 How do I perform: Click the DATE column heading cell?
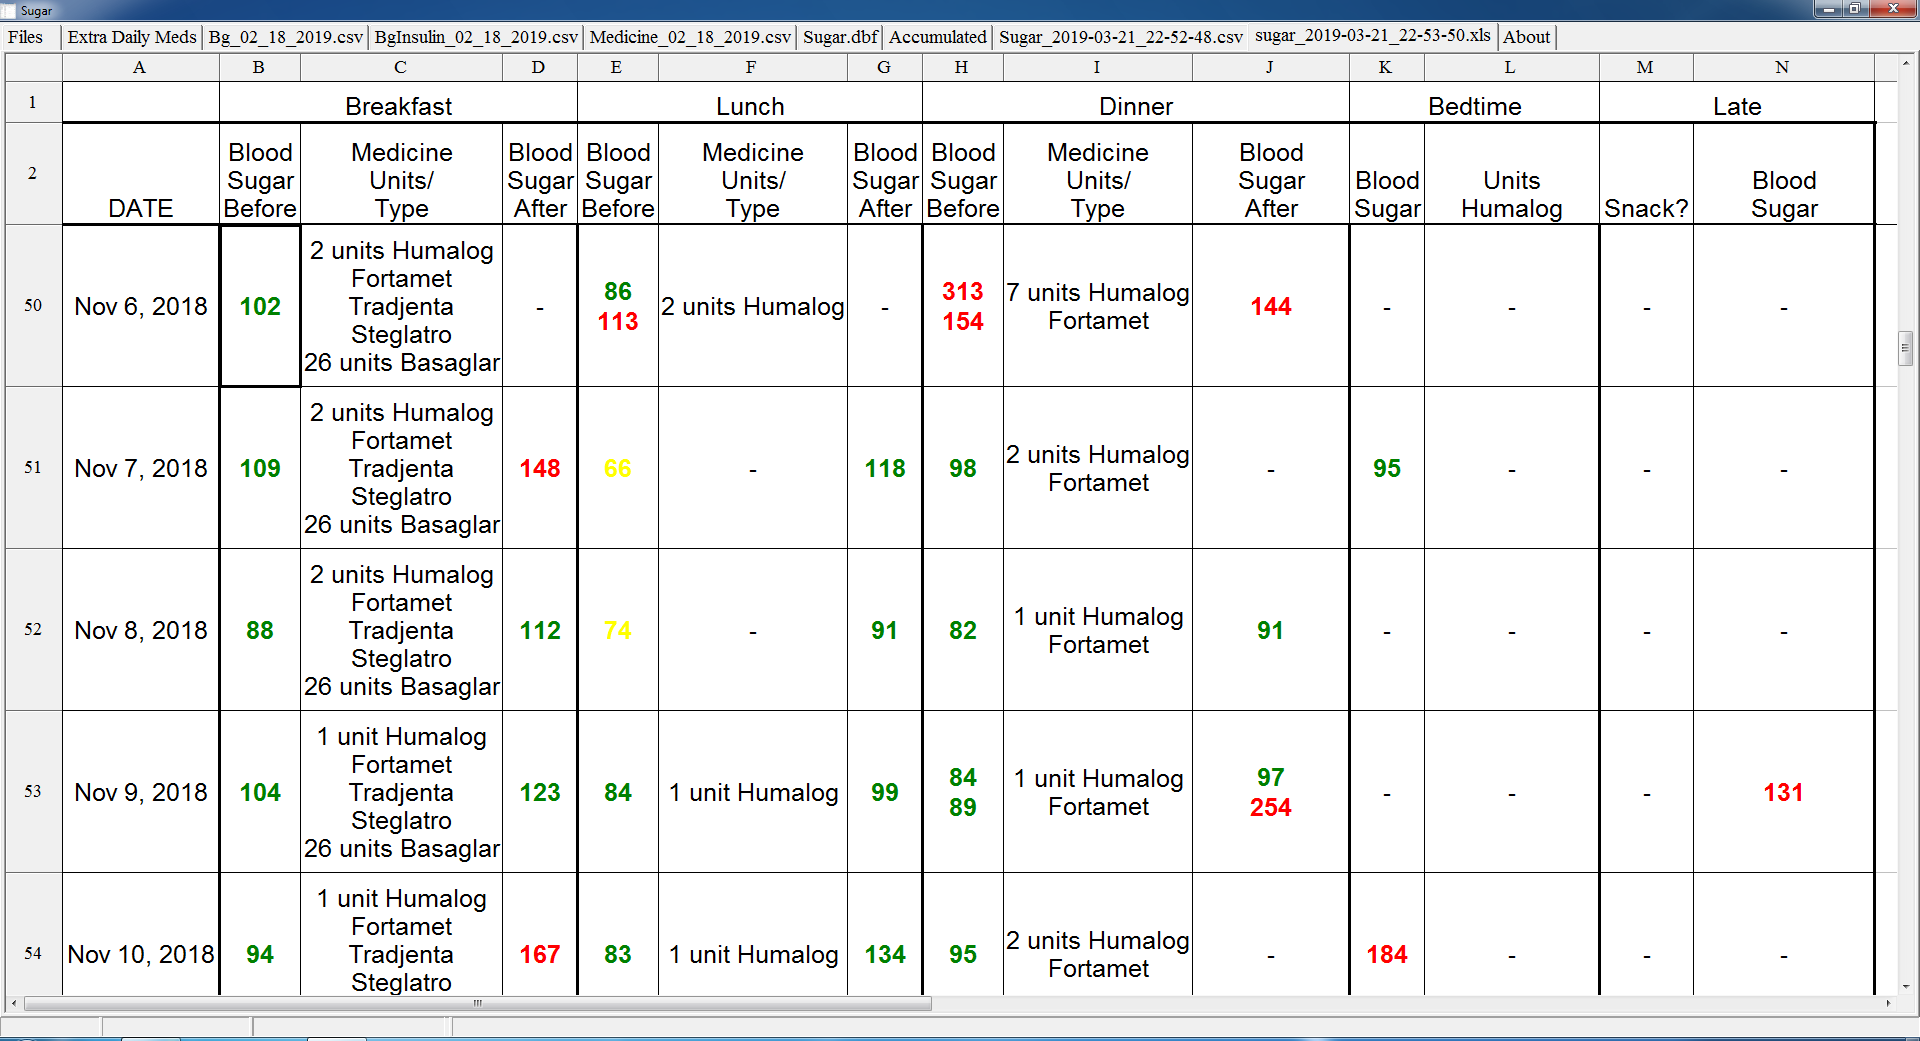click(x=141, y=174)
